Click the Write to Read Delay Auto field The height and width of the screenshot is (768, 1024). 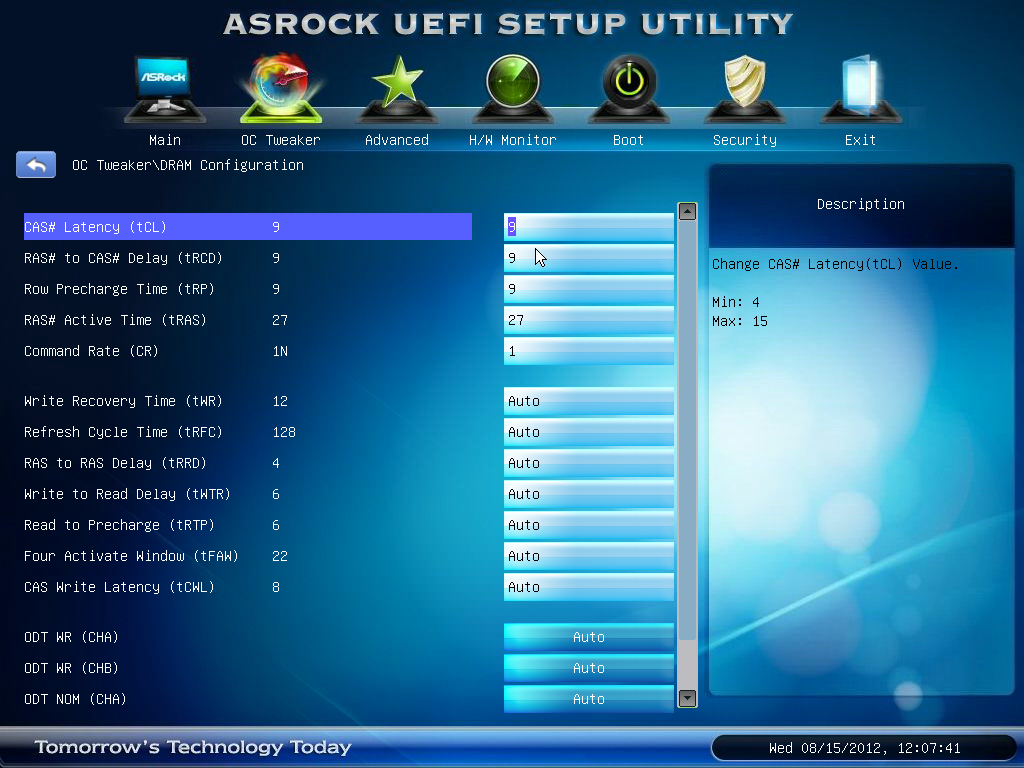coord(589,494)
